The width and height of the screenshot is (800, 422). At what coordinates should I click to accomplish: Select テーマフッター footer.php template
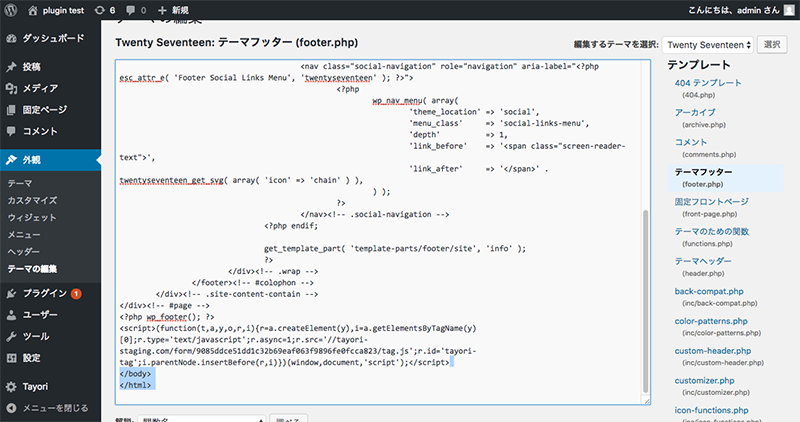(x=725, y=178)
